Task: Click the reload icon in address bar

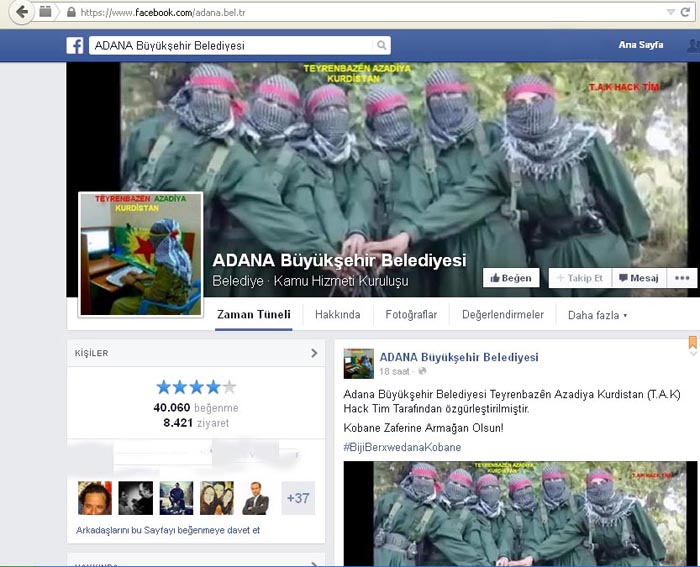Action: (x=686, y=12)
